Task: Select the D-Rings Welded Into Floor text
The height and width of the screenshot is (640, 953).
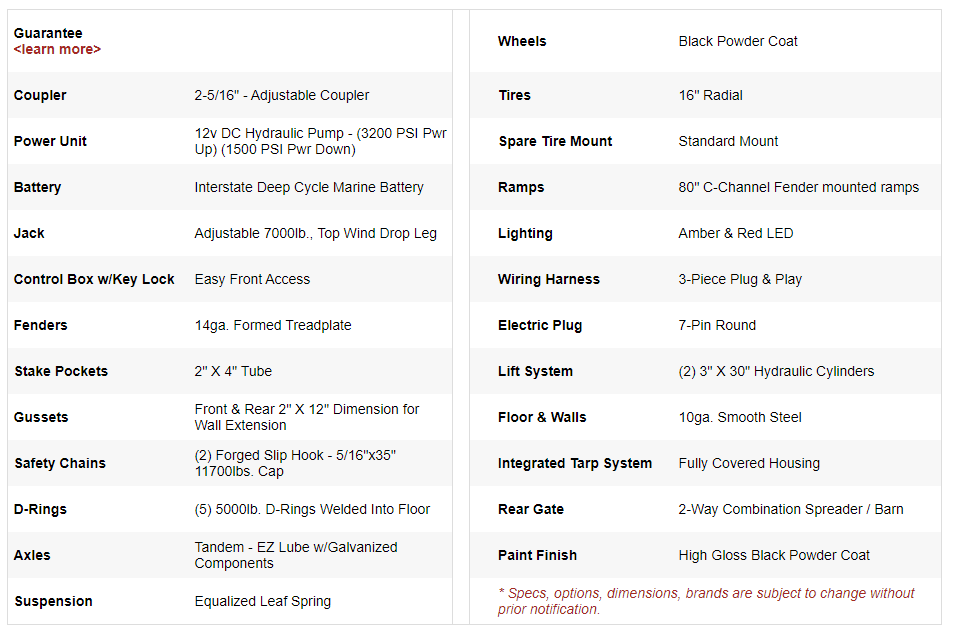Action: coord(312,509)
